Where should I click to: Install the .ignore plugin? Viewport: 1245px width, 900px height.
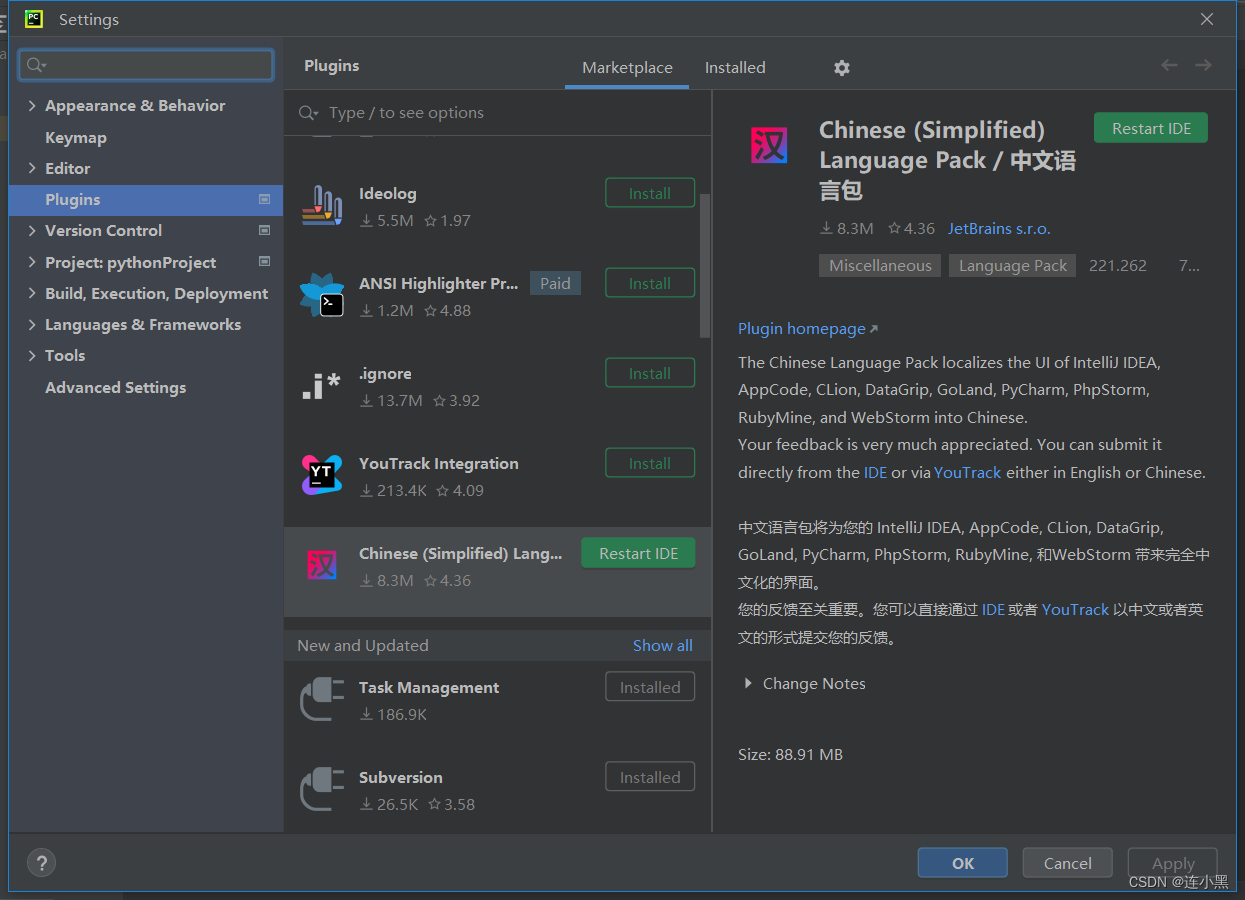(x=650, y=373)
